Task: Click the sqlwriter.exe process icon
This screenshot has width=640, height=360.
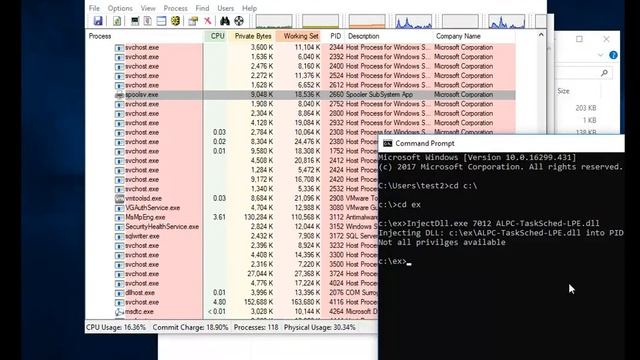Action: [x=119, y=236]
